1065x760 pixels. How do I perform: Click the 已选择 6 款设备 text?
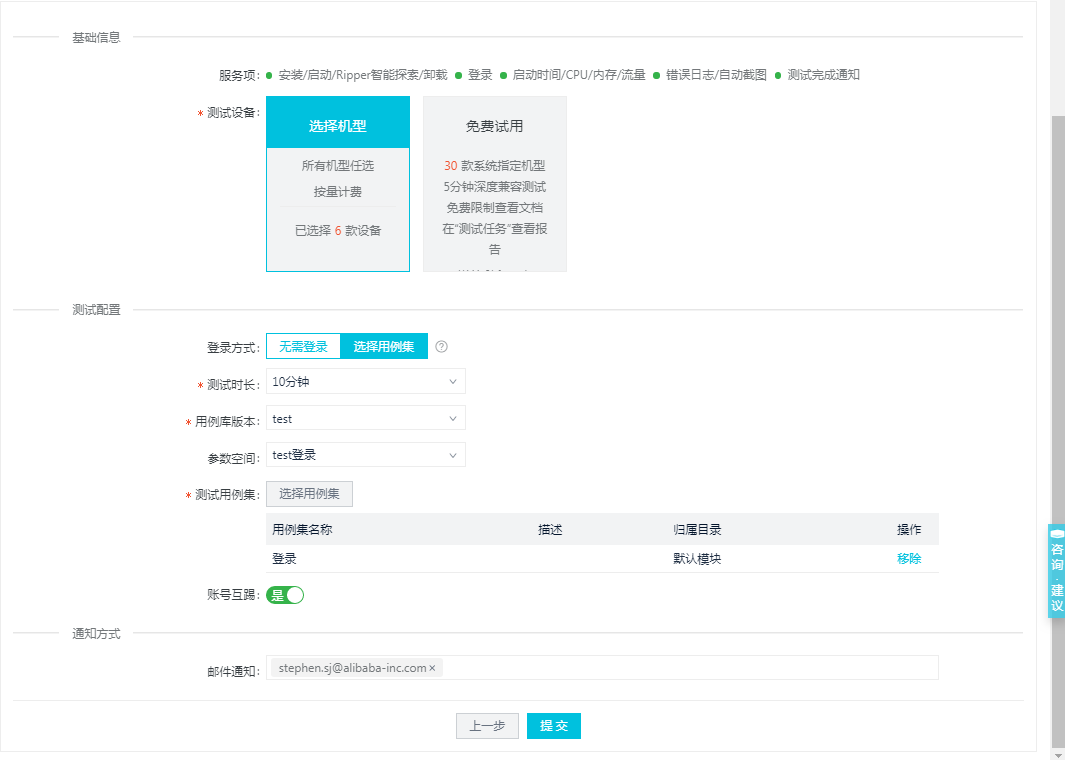coord(337,230)
